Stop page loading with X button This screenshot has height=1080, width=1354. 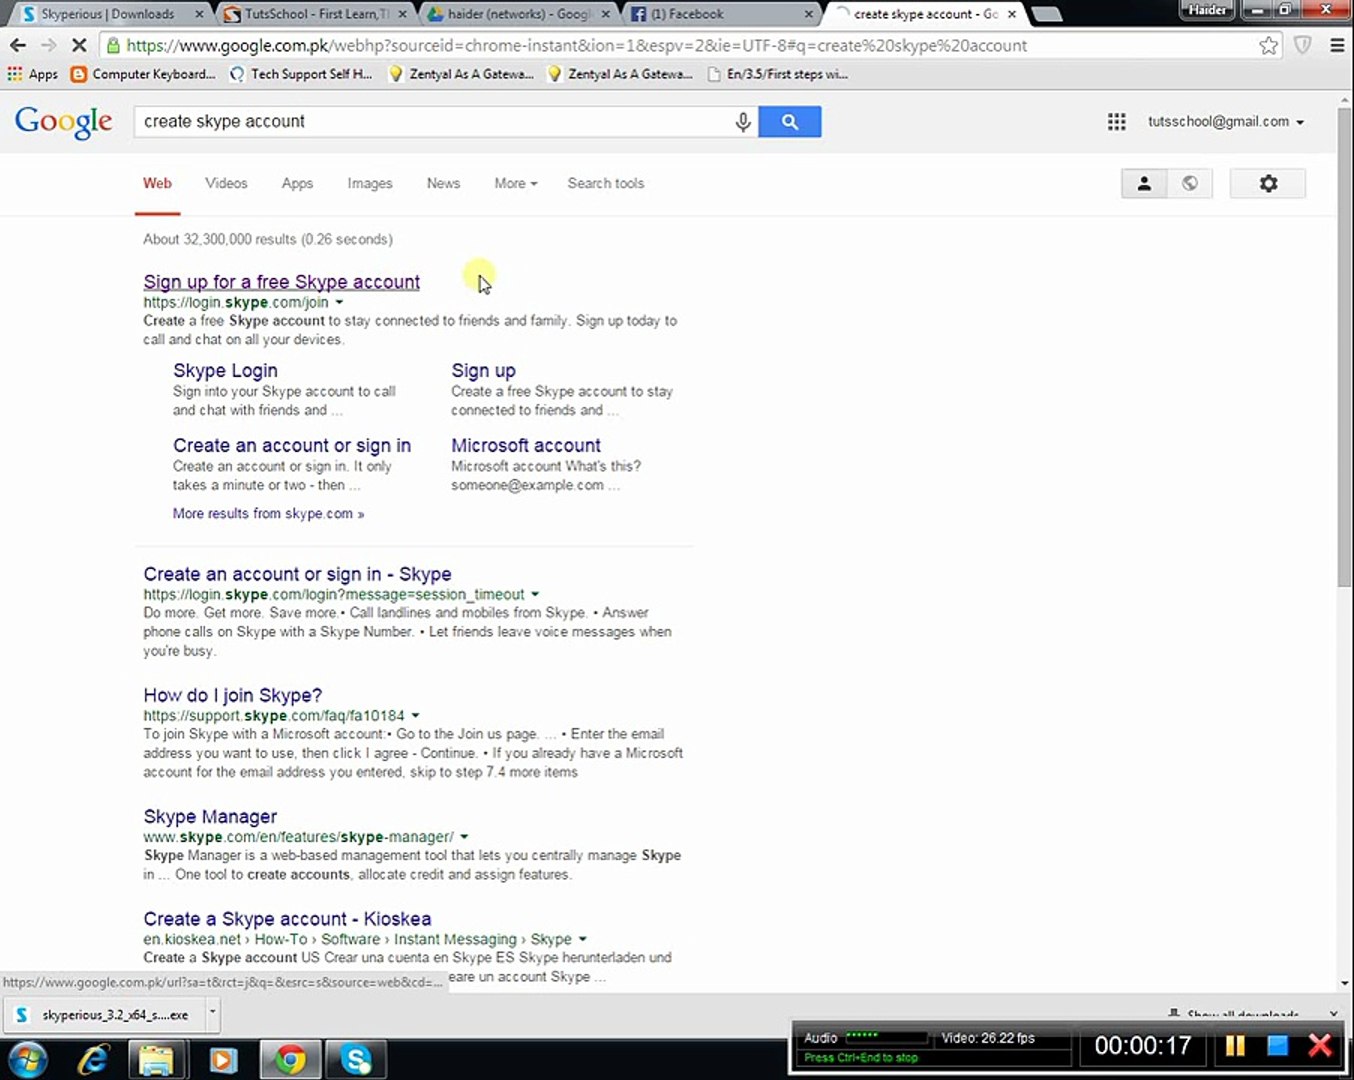80,45
